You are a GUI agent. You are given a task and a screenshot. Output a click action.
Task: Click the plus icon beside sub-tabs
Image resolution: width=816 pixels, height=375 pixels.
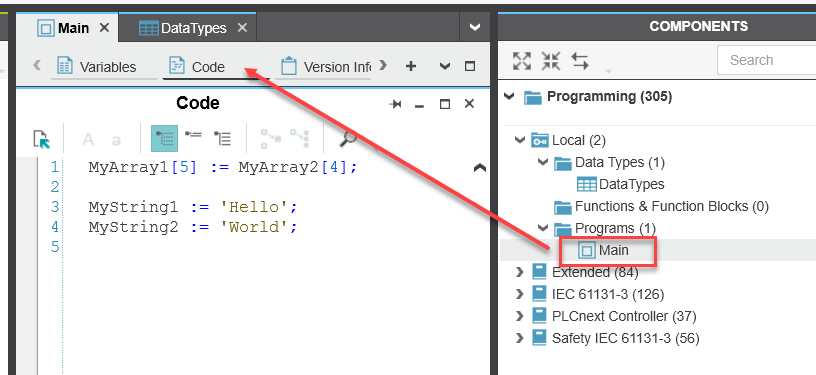tap(411, 66)
